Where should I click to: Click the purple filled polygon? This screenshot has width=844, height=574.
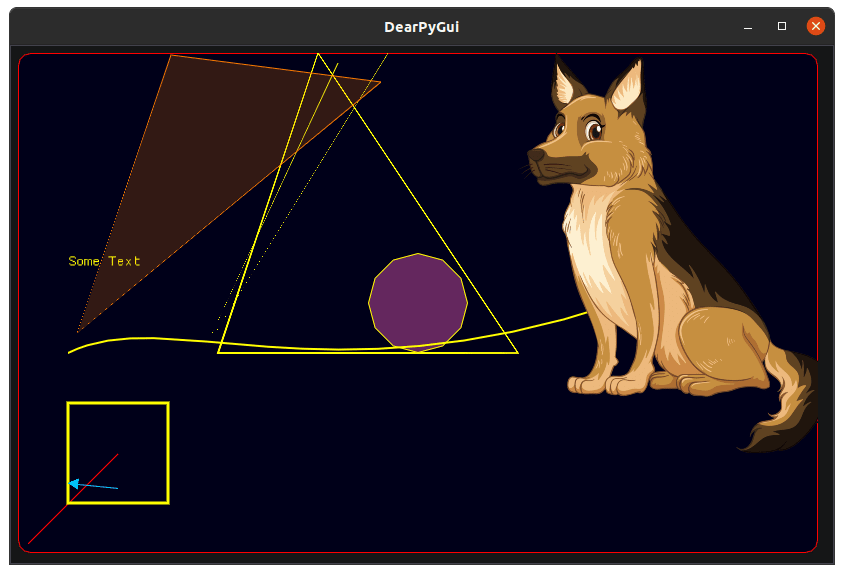tap(418, 303)
